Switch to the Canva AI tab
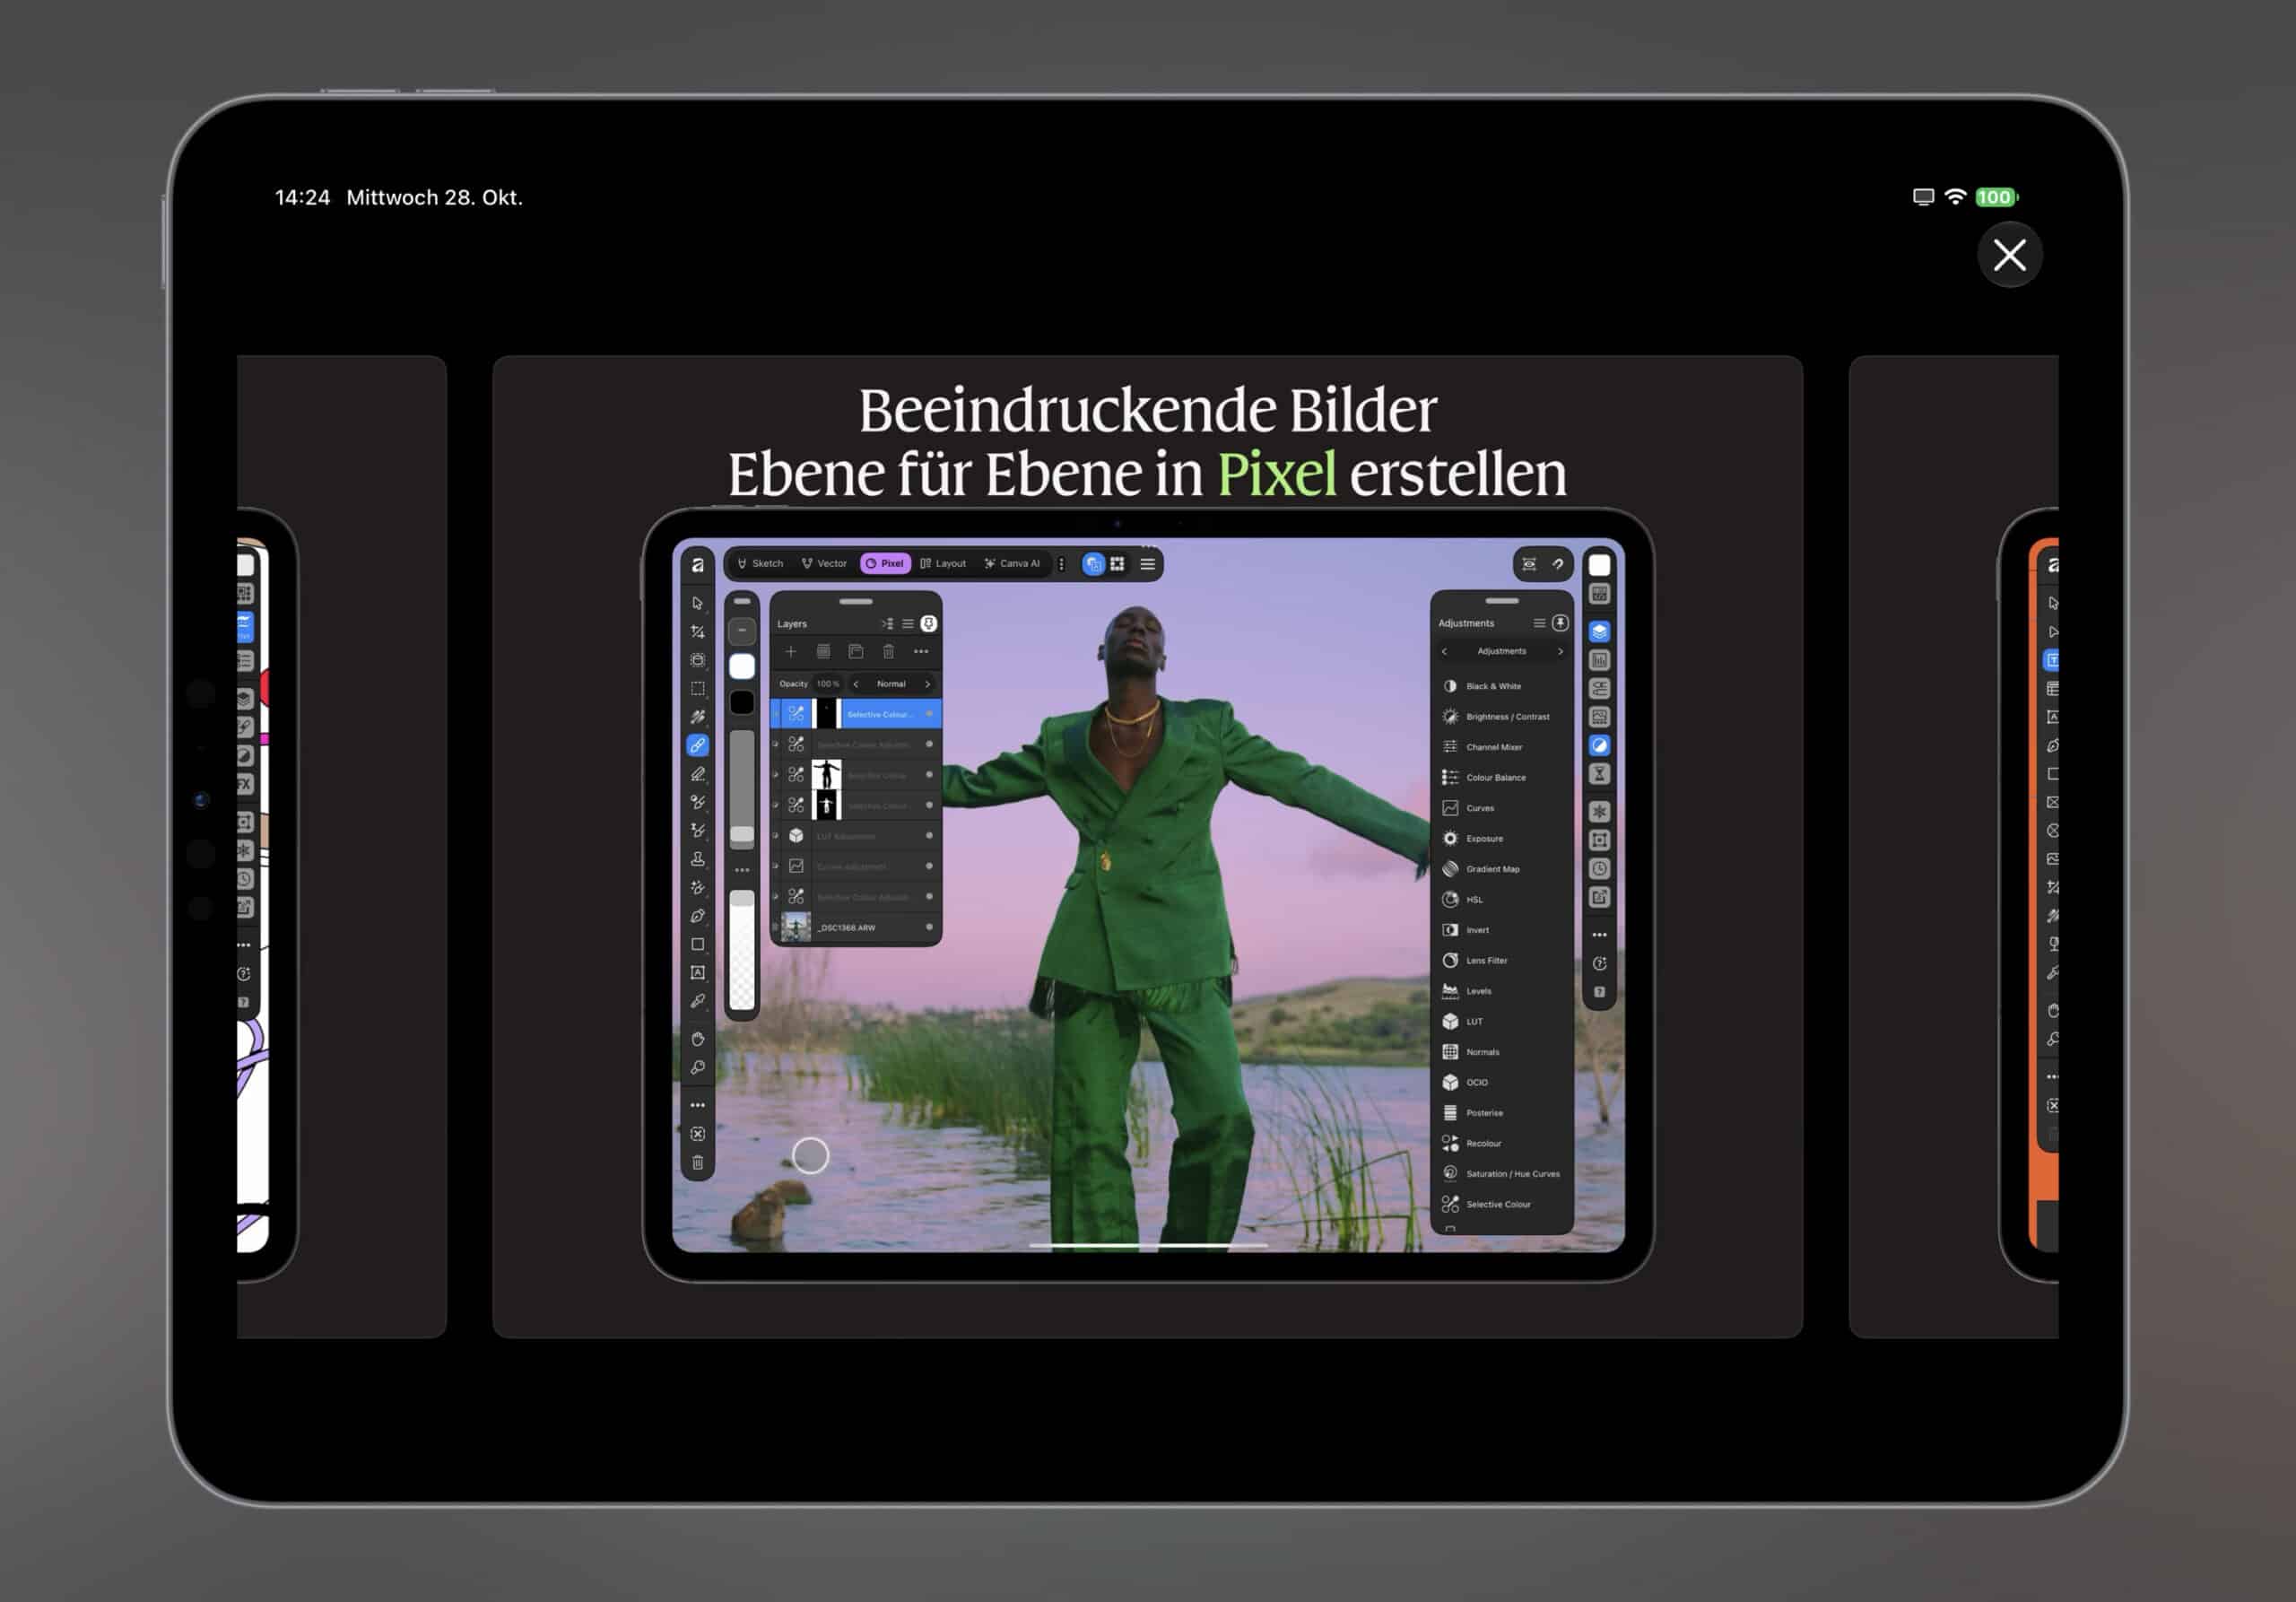Image resolution: width=2296 pixels, height=1602 pixels. pos(1012,564)
